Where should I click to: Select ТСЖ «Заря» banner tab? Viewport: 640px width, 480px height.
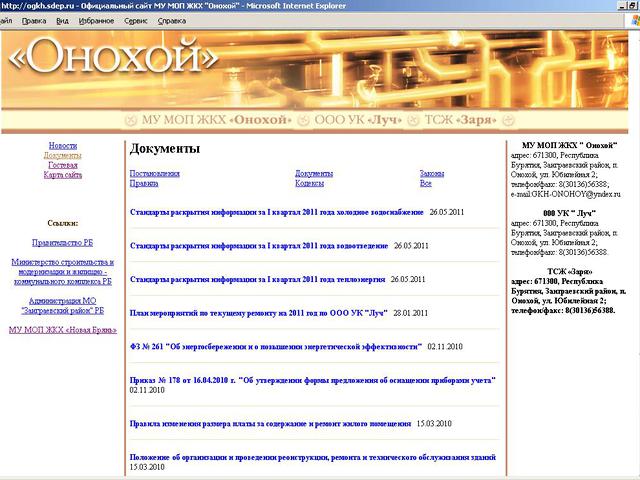point(460,120)
